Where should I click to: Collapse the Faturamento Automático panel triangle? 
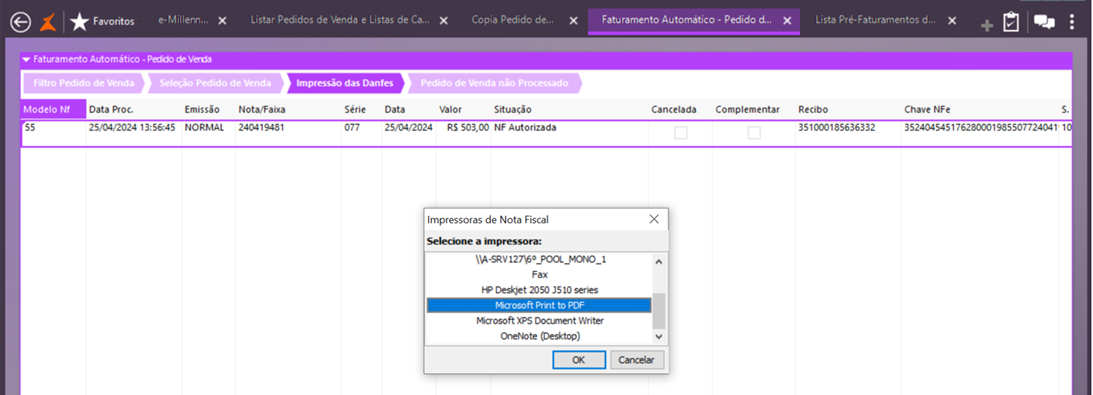[x=26, y=60]
